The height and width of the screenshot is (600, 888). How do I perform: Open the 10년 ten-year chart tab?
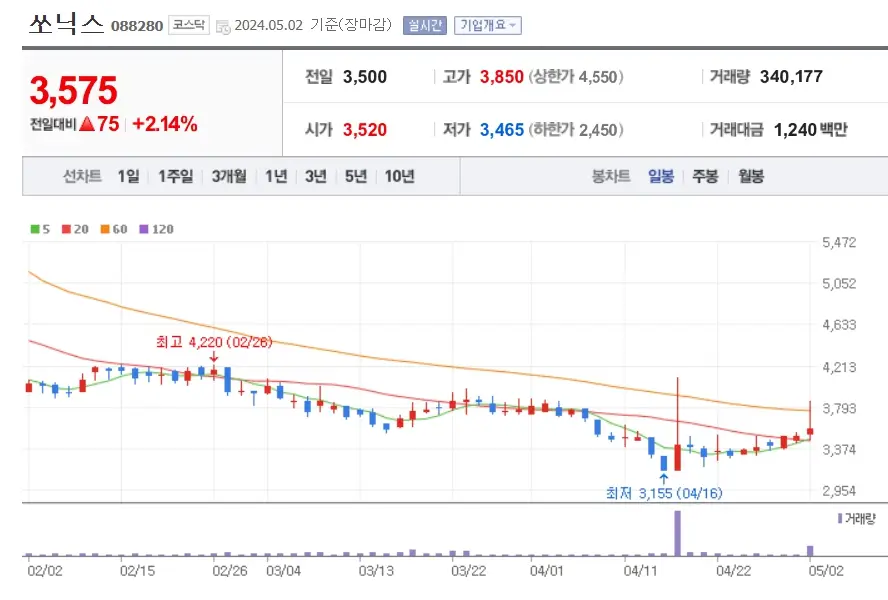pos(398,175)
